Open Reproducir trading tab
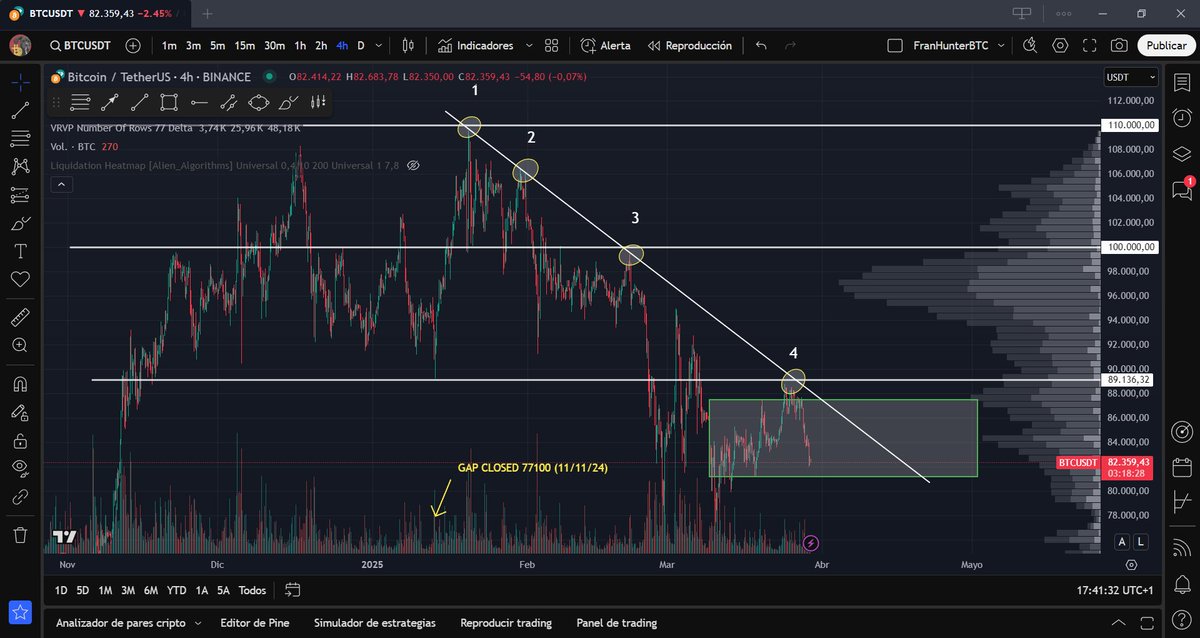This screenshot has width=1200, height=638. coord(506,623)
